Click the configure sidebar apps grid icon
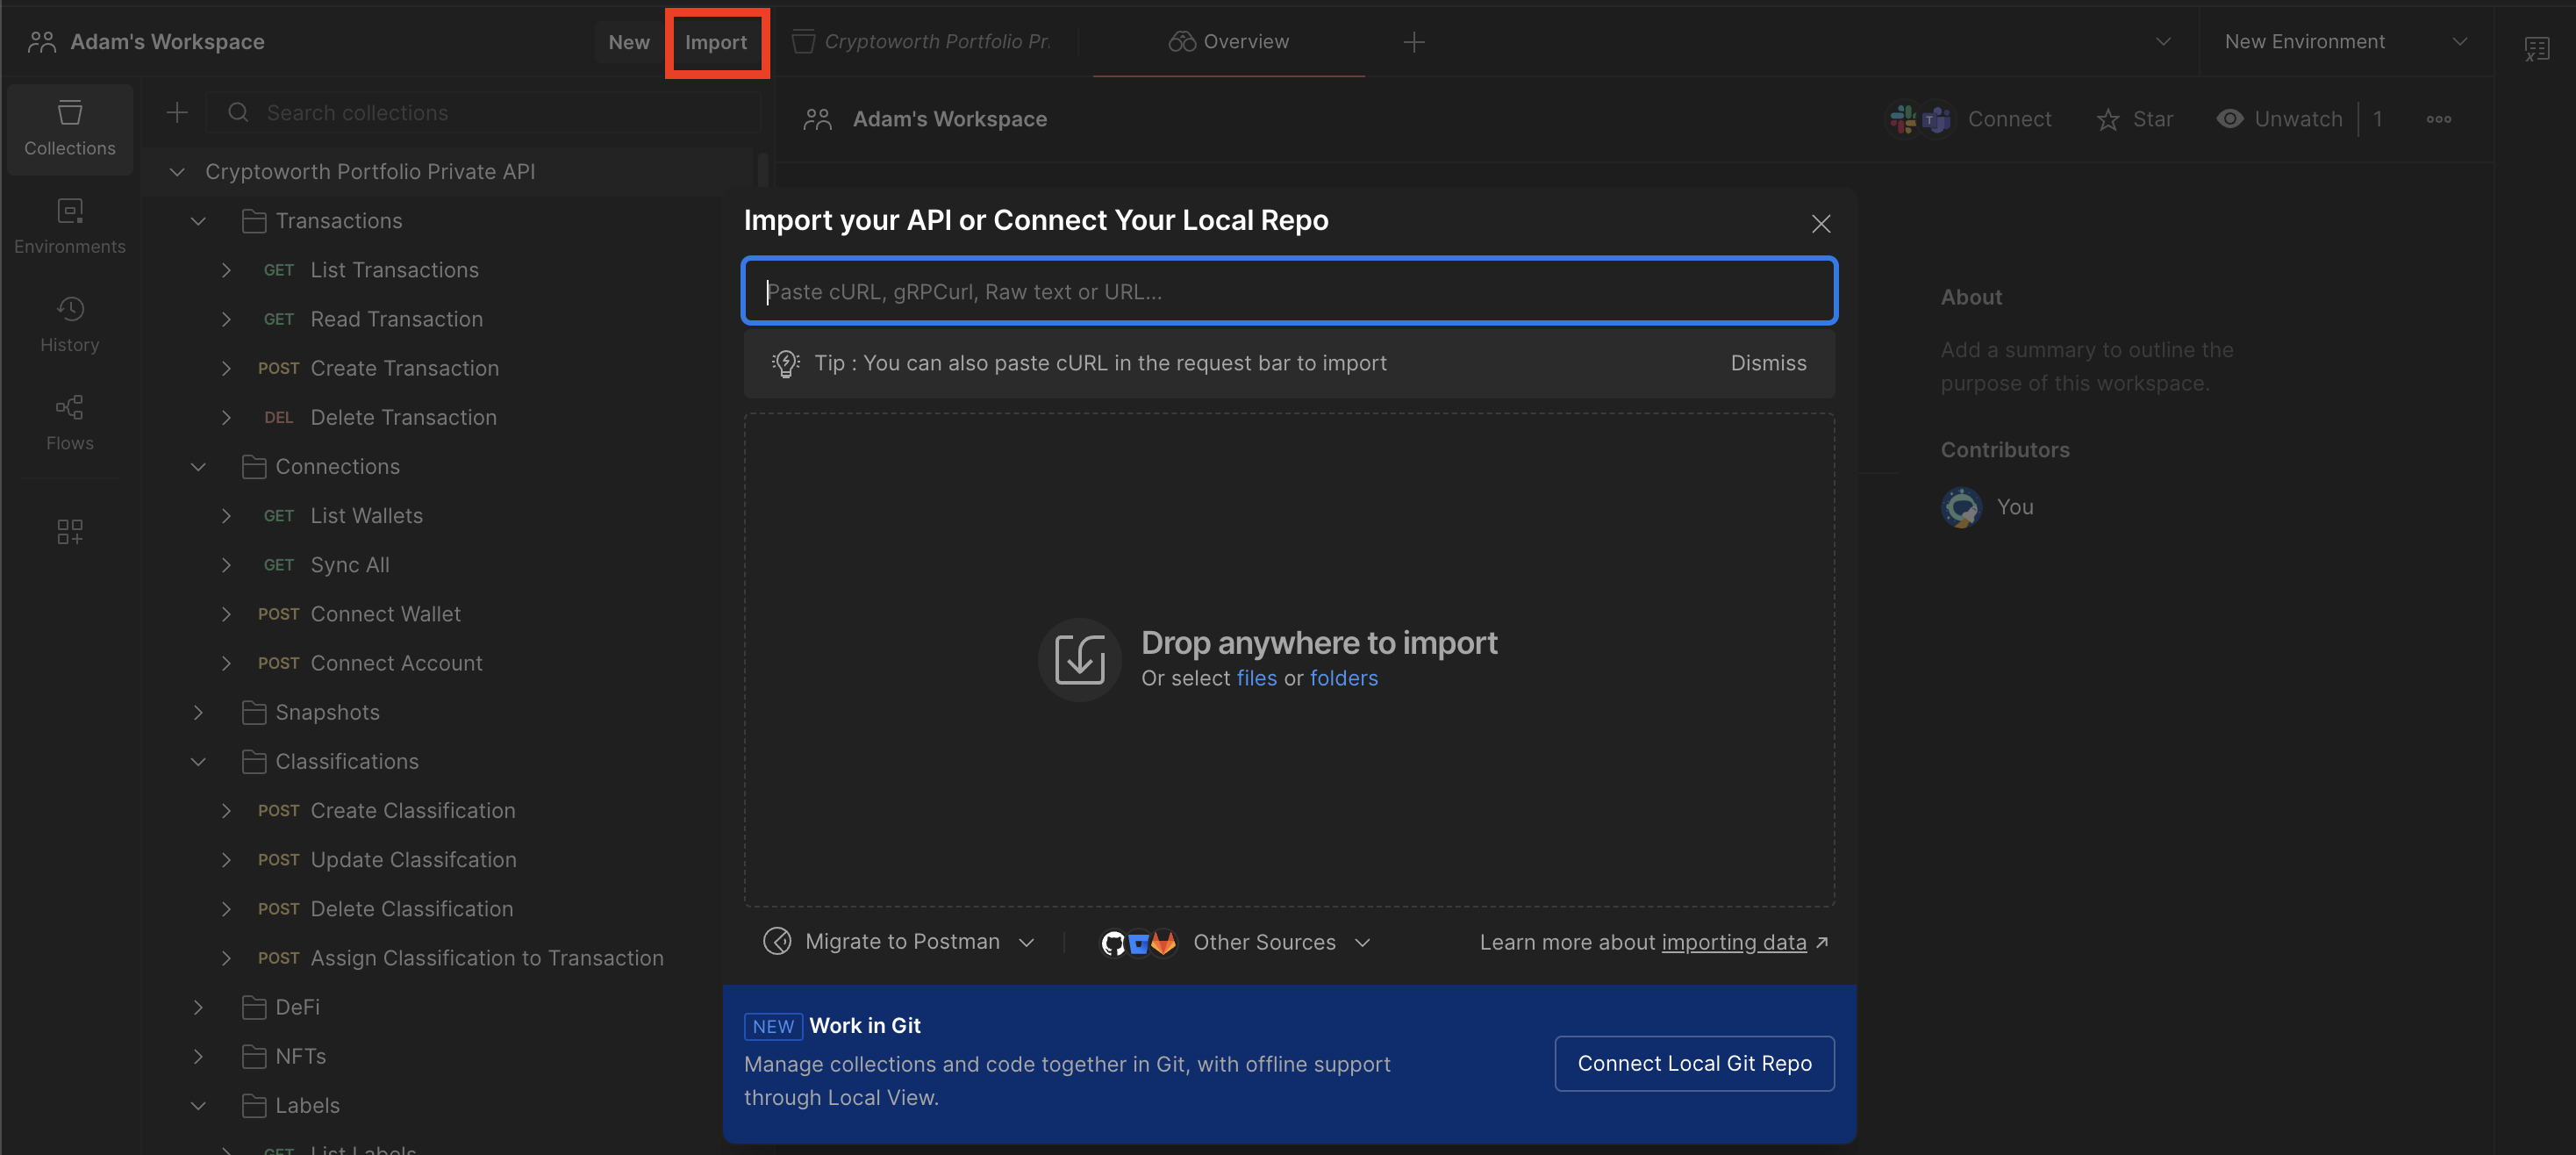This screenshot has width=2576, height=1155. (69, 531)
